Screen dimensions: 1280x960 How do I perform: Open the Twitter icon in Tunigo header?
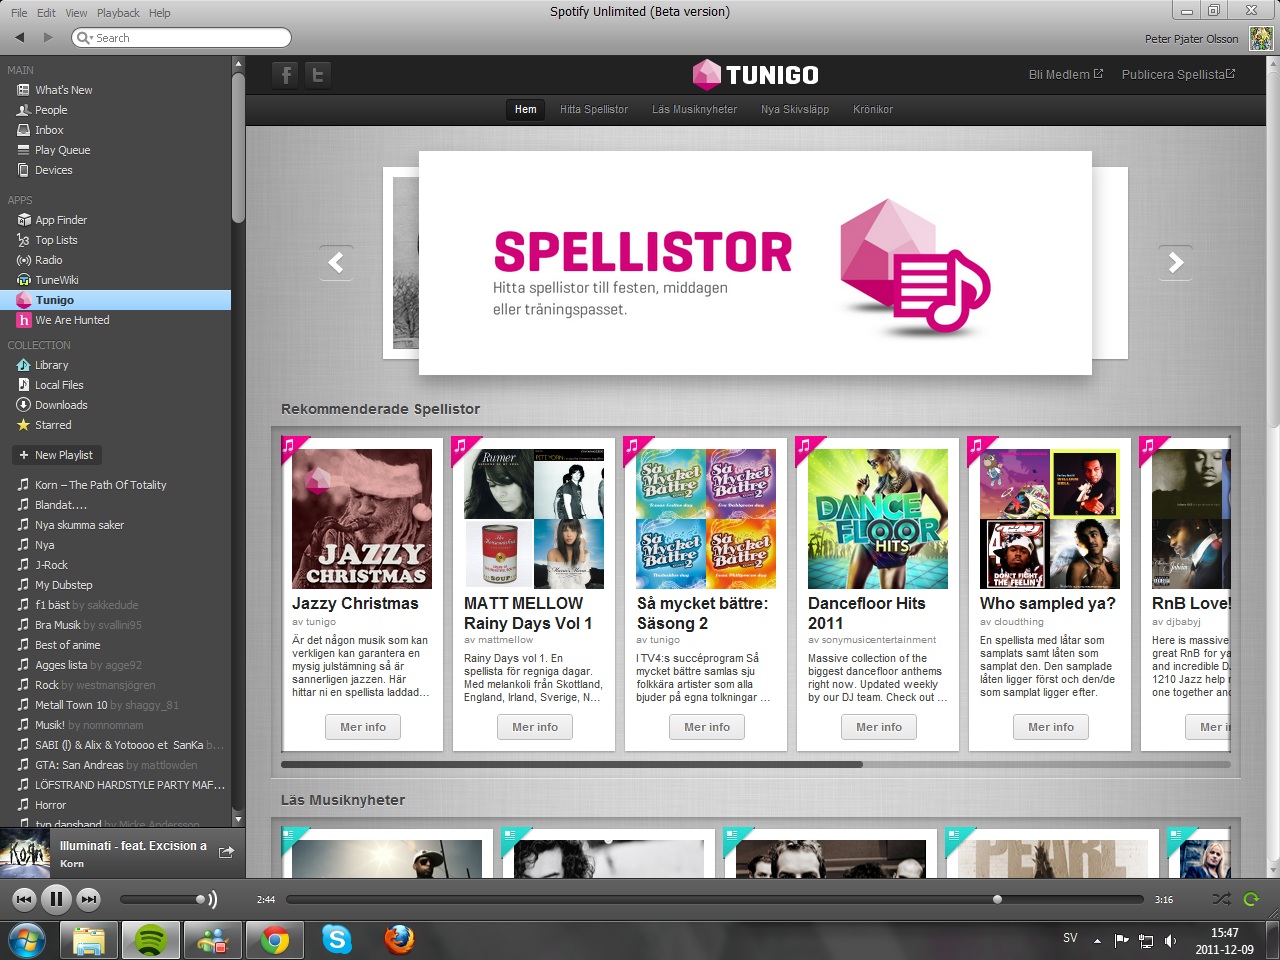[318, 75]
